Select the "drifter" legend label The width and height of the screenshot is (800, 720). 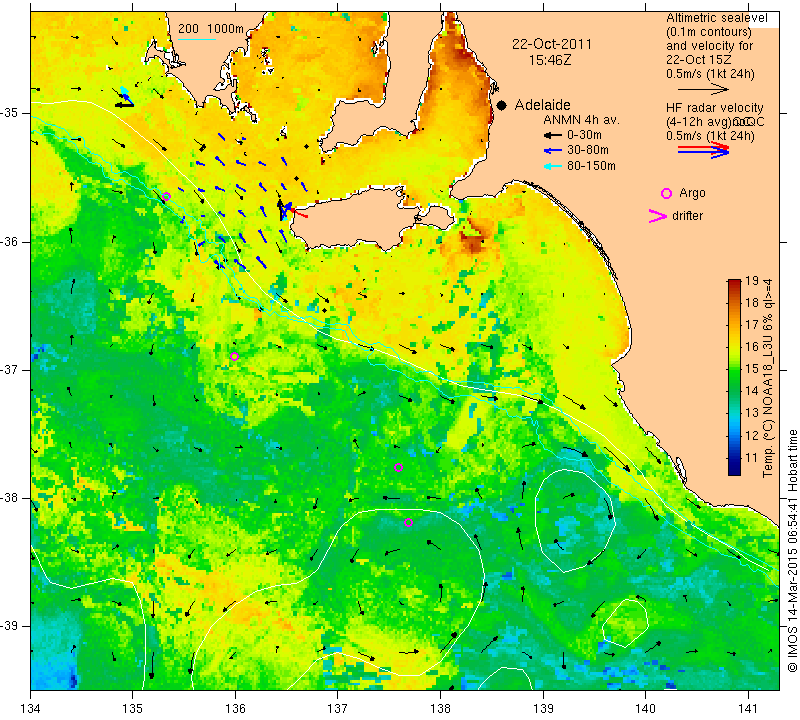687,216
